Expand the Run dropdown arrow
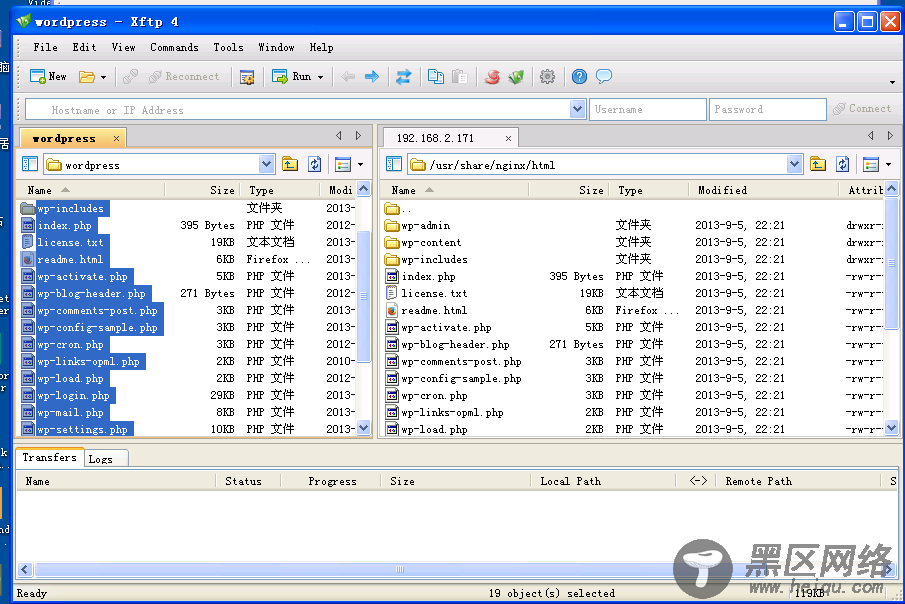 pos(320,77)
